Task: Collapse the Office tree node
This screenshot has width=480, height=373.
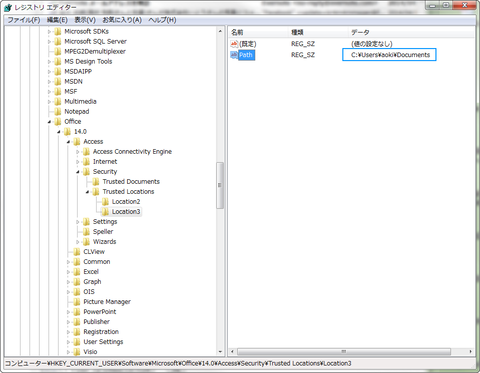Action: pos(49,122)
